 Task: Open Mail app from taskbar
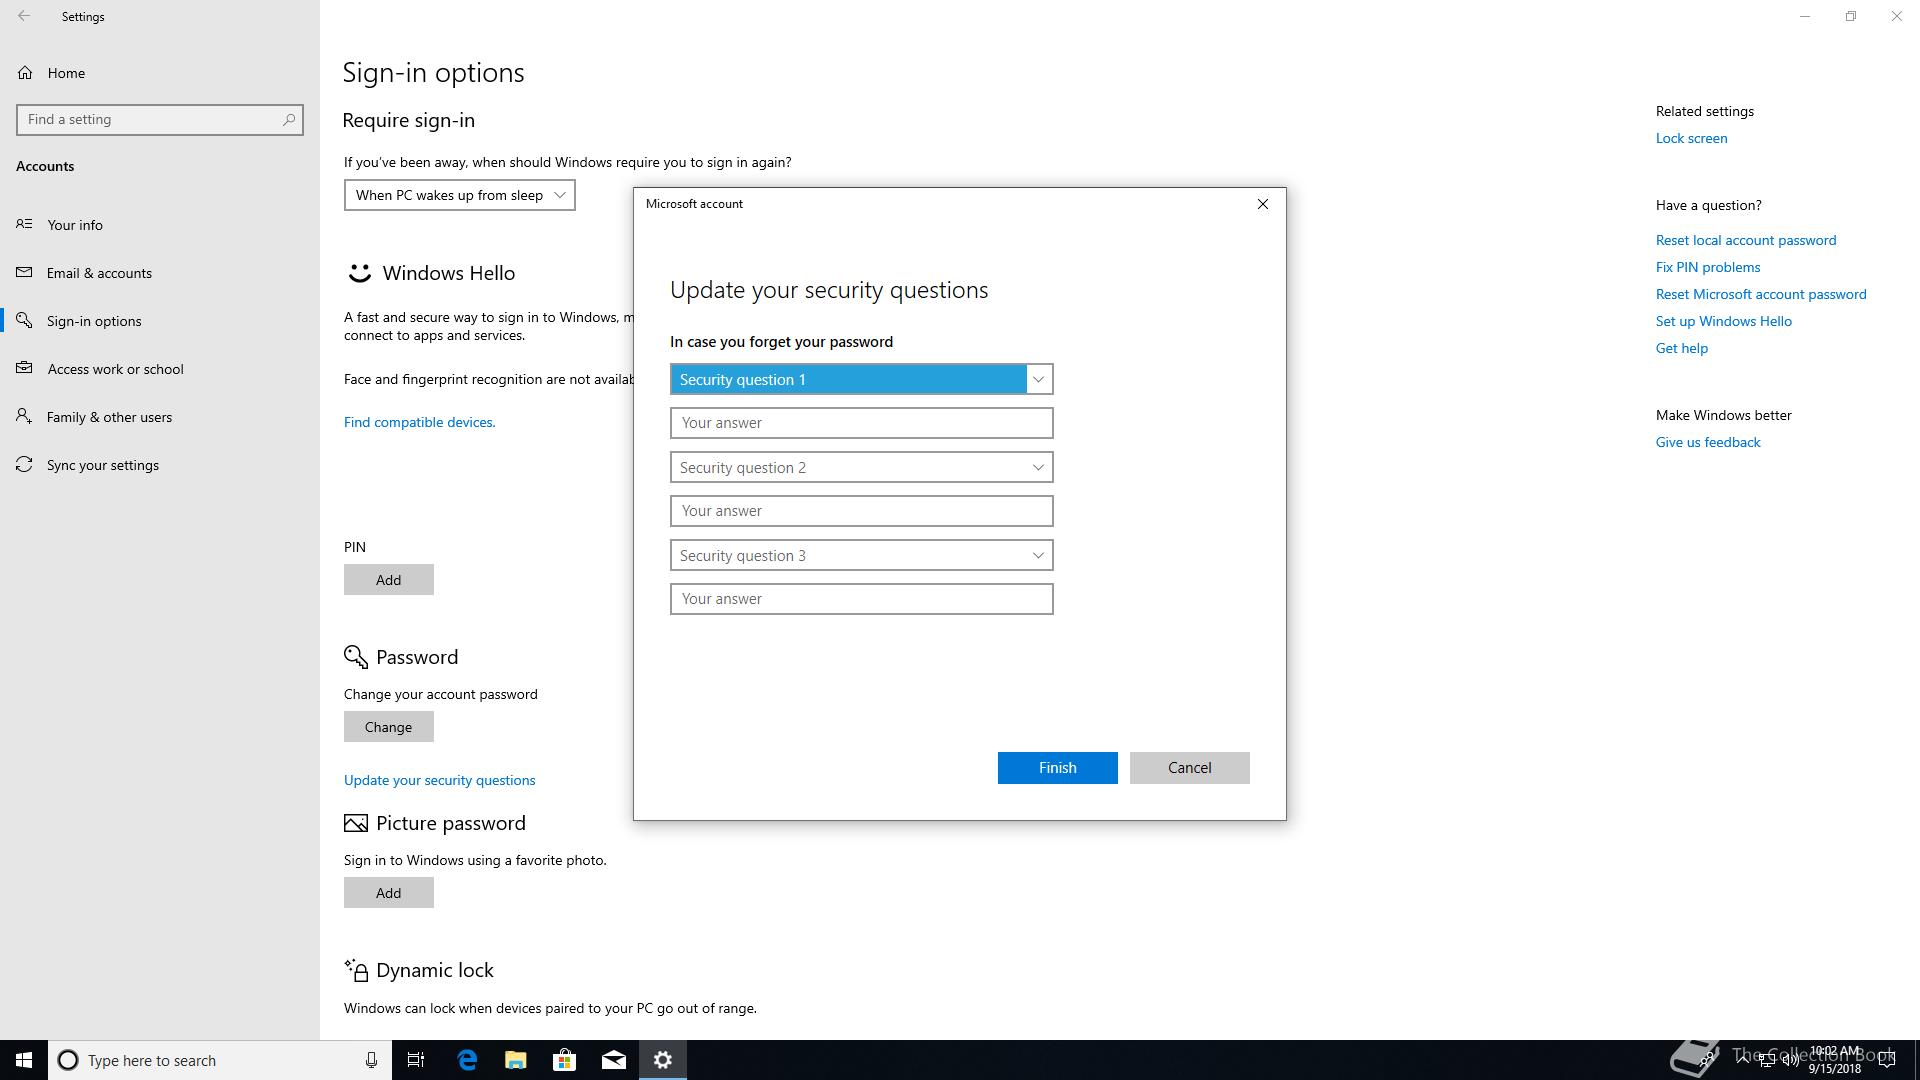[x=614, y=1060]
